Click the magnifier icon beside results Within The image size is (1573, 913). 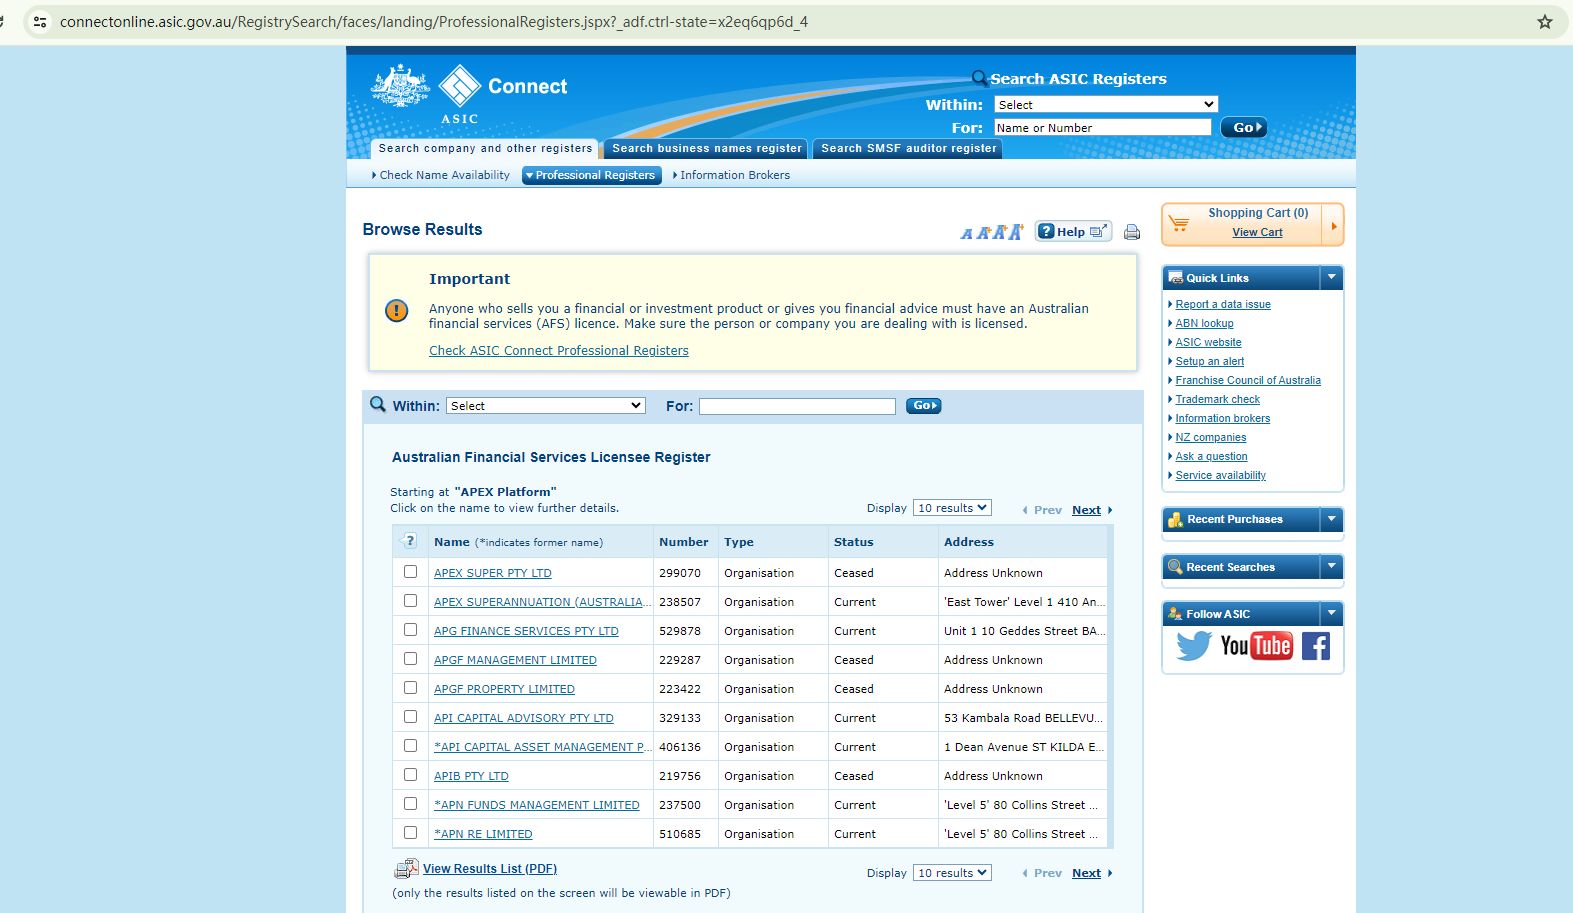[378, 404]
